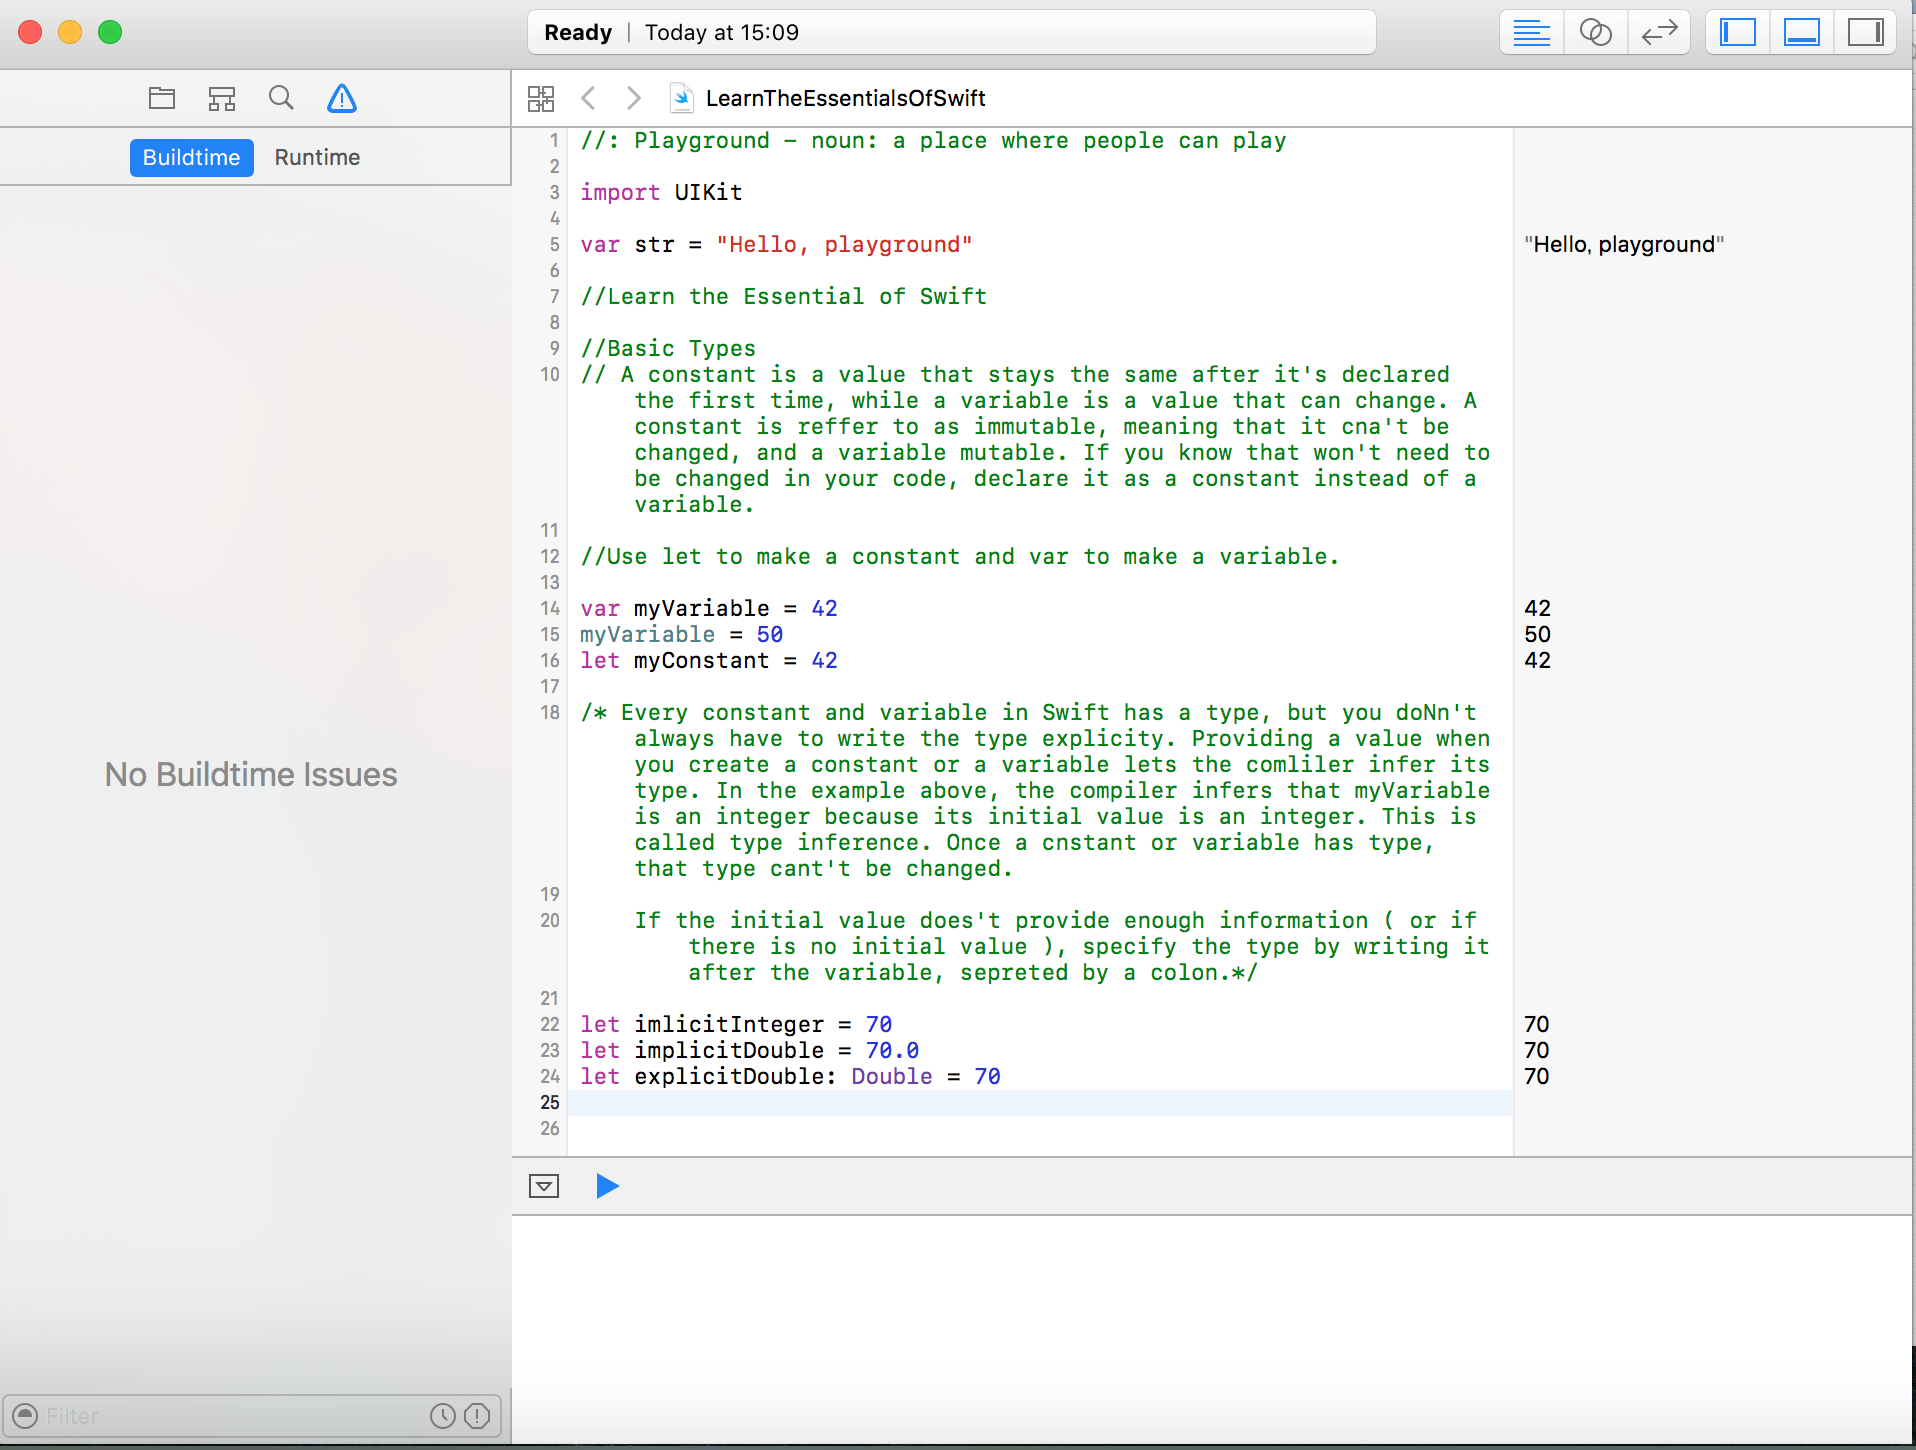1916x1450 pixels.
Task: Click the Swift playground file icon
Action: coord(681,98)
